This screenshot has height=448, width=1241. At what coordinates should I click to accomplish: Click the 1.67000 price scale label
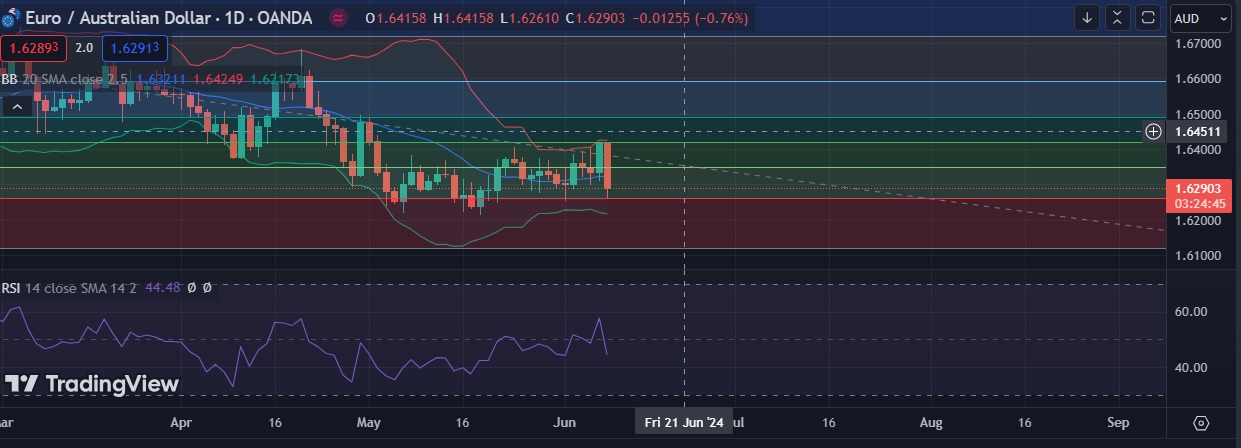pos(1197,44)
